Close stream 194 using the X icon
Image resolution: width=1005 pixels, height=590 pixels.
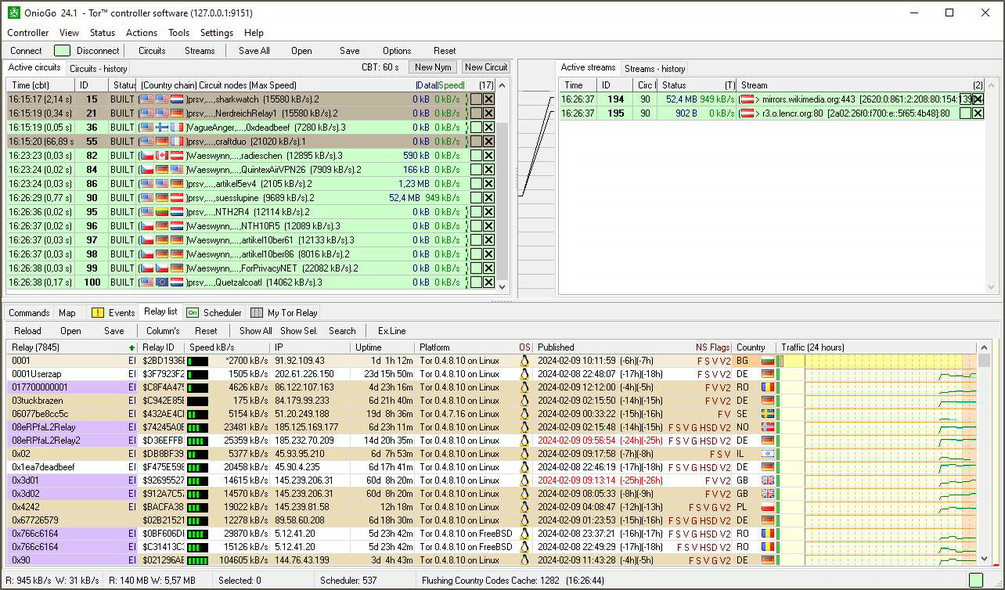977,99
